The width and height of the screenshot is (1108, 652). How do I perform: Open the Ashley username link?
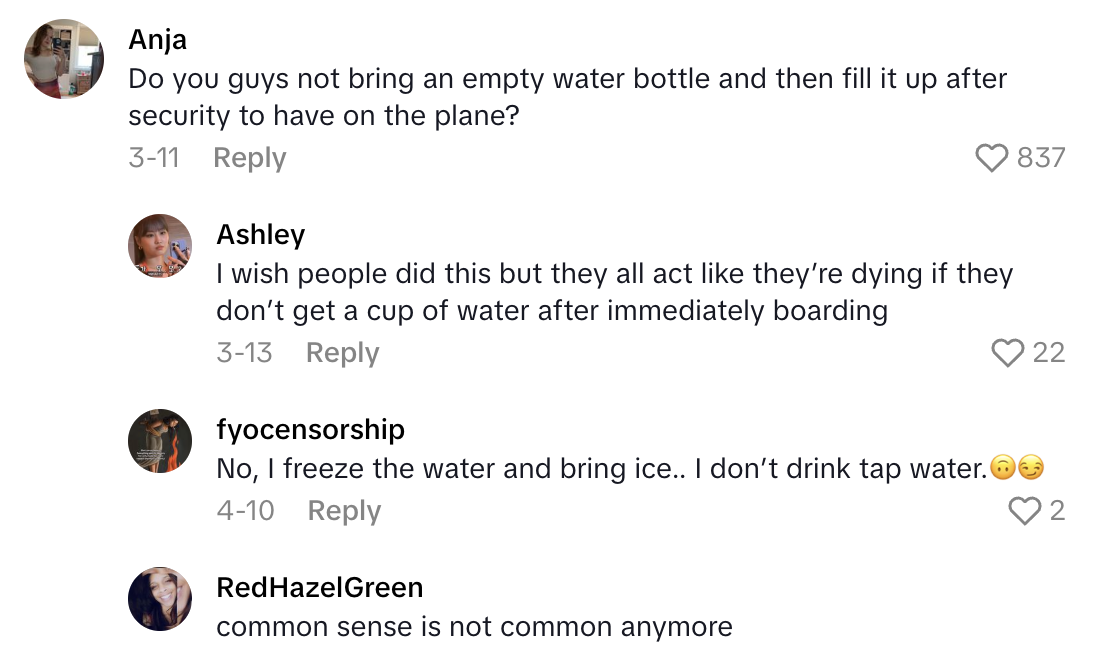coord(261,235)
